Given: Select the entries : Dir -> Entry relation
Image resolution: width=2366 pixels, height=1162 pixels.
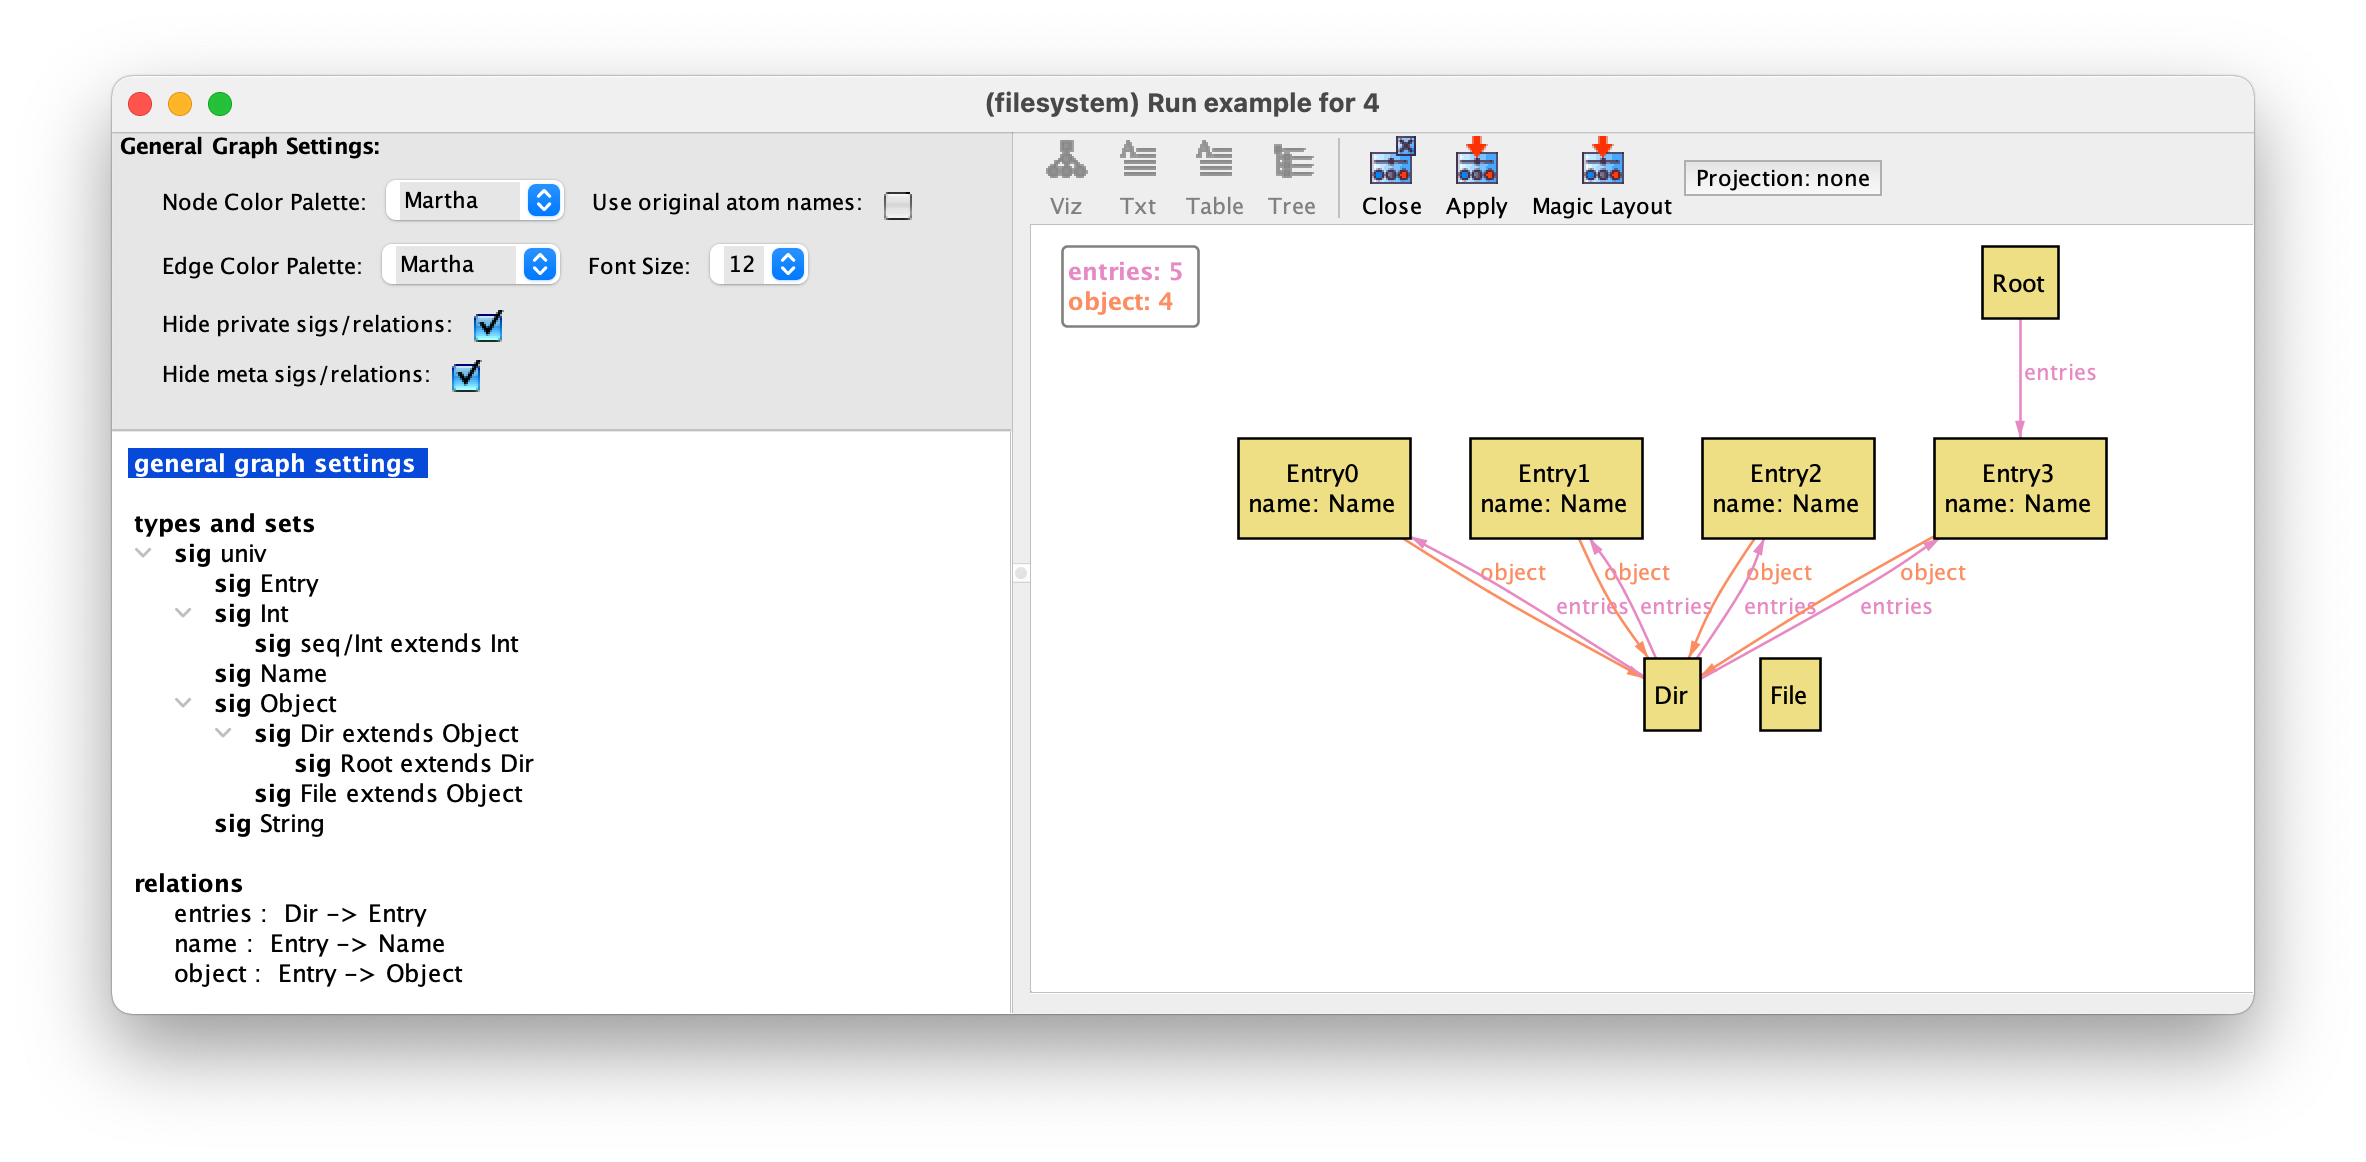Looking at the screenshot, I should pos(300,914).
